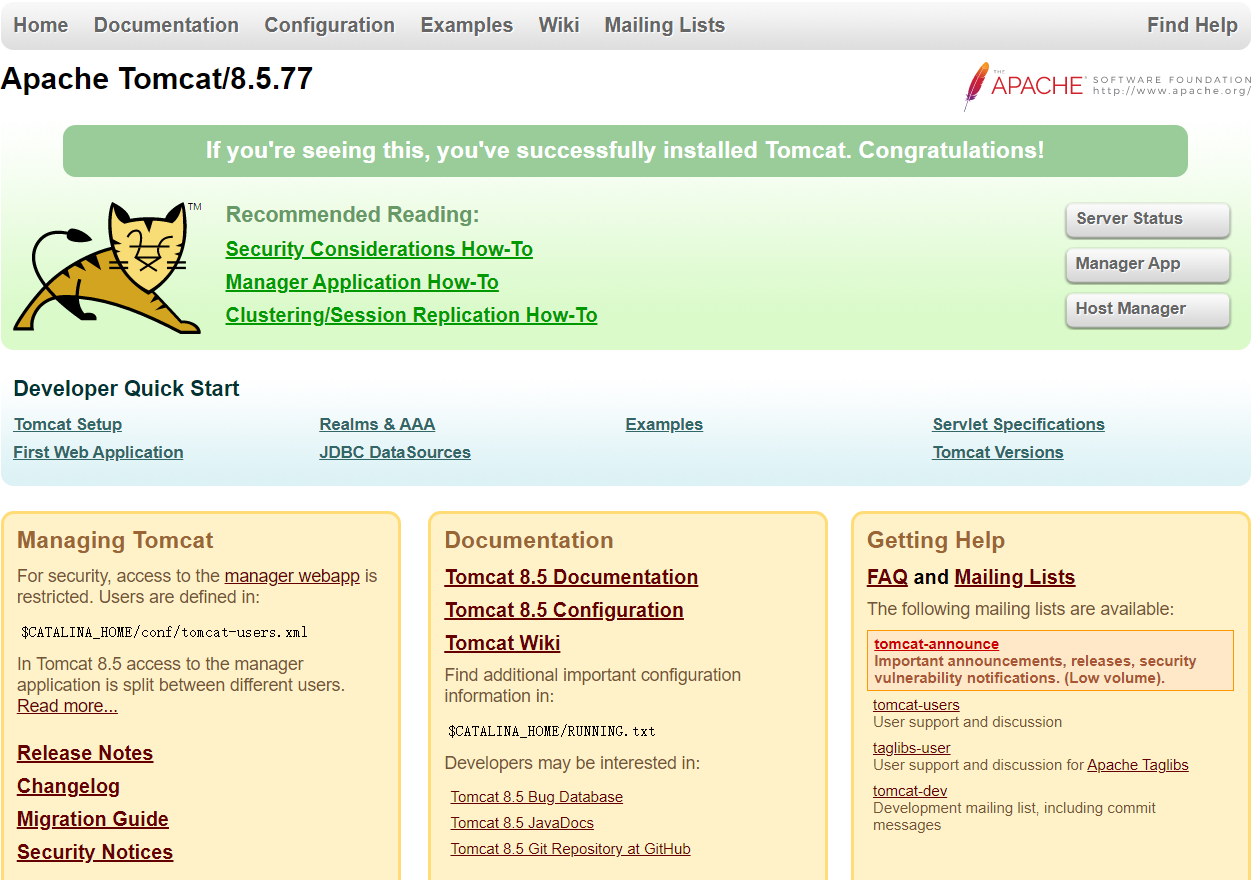Open the Security Notices link
Image resolution: width=1251 pixels, height=880 pixels.
[x=95, y=852]
